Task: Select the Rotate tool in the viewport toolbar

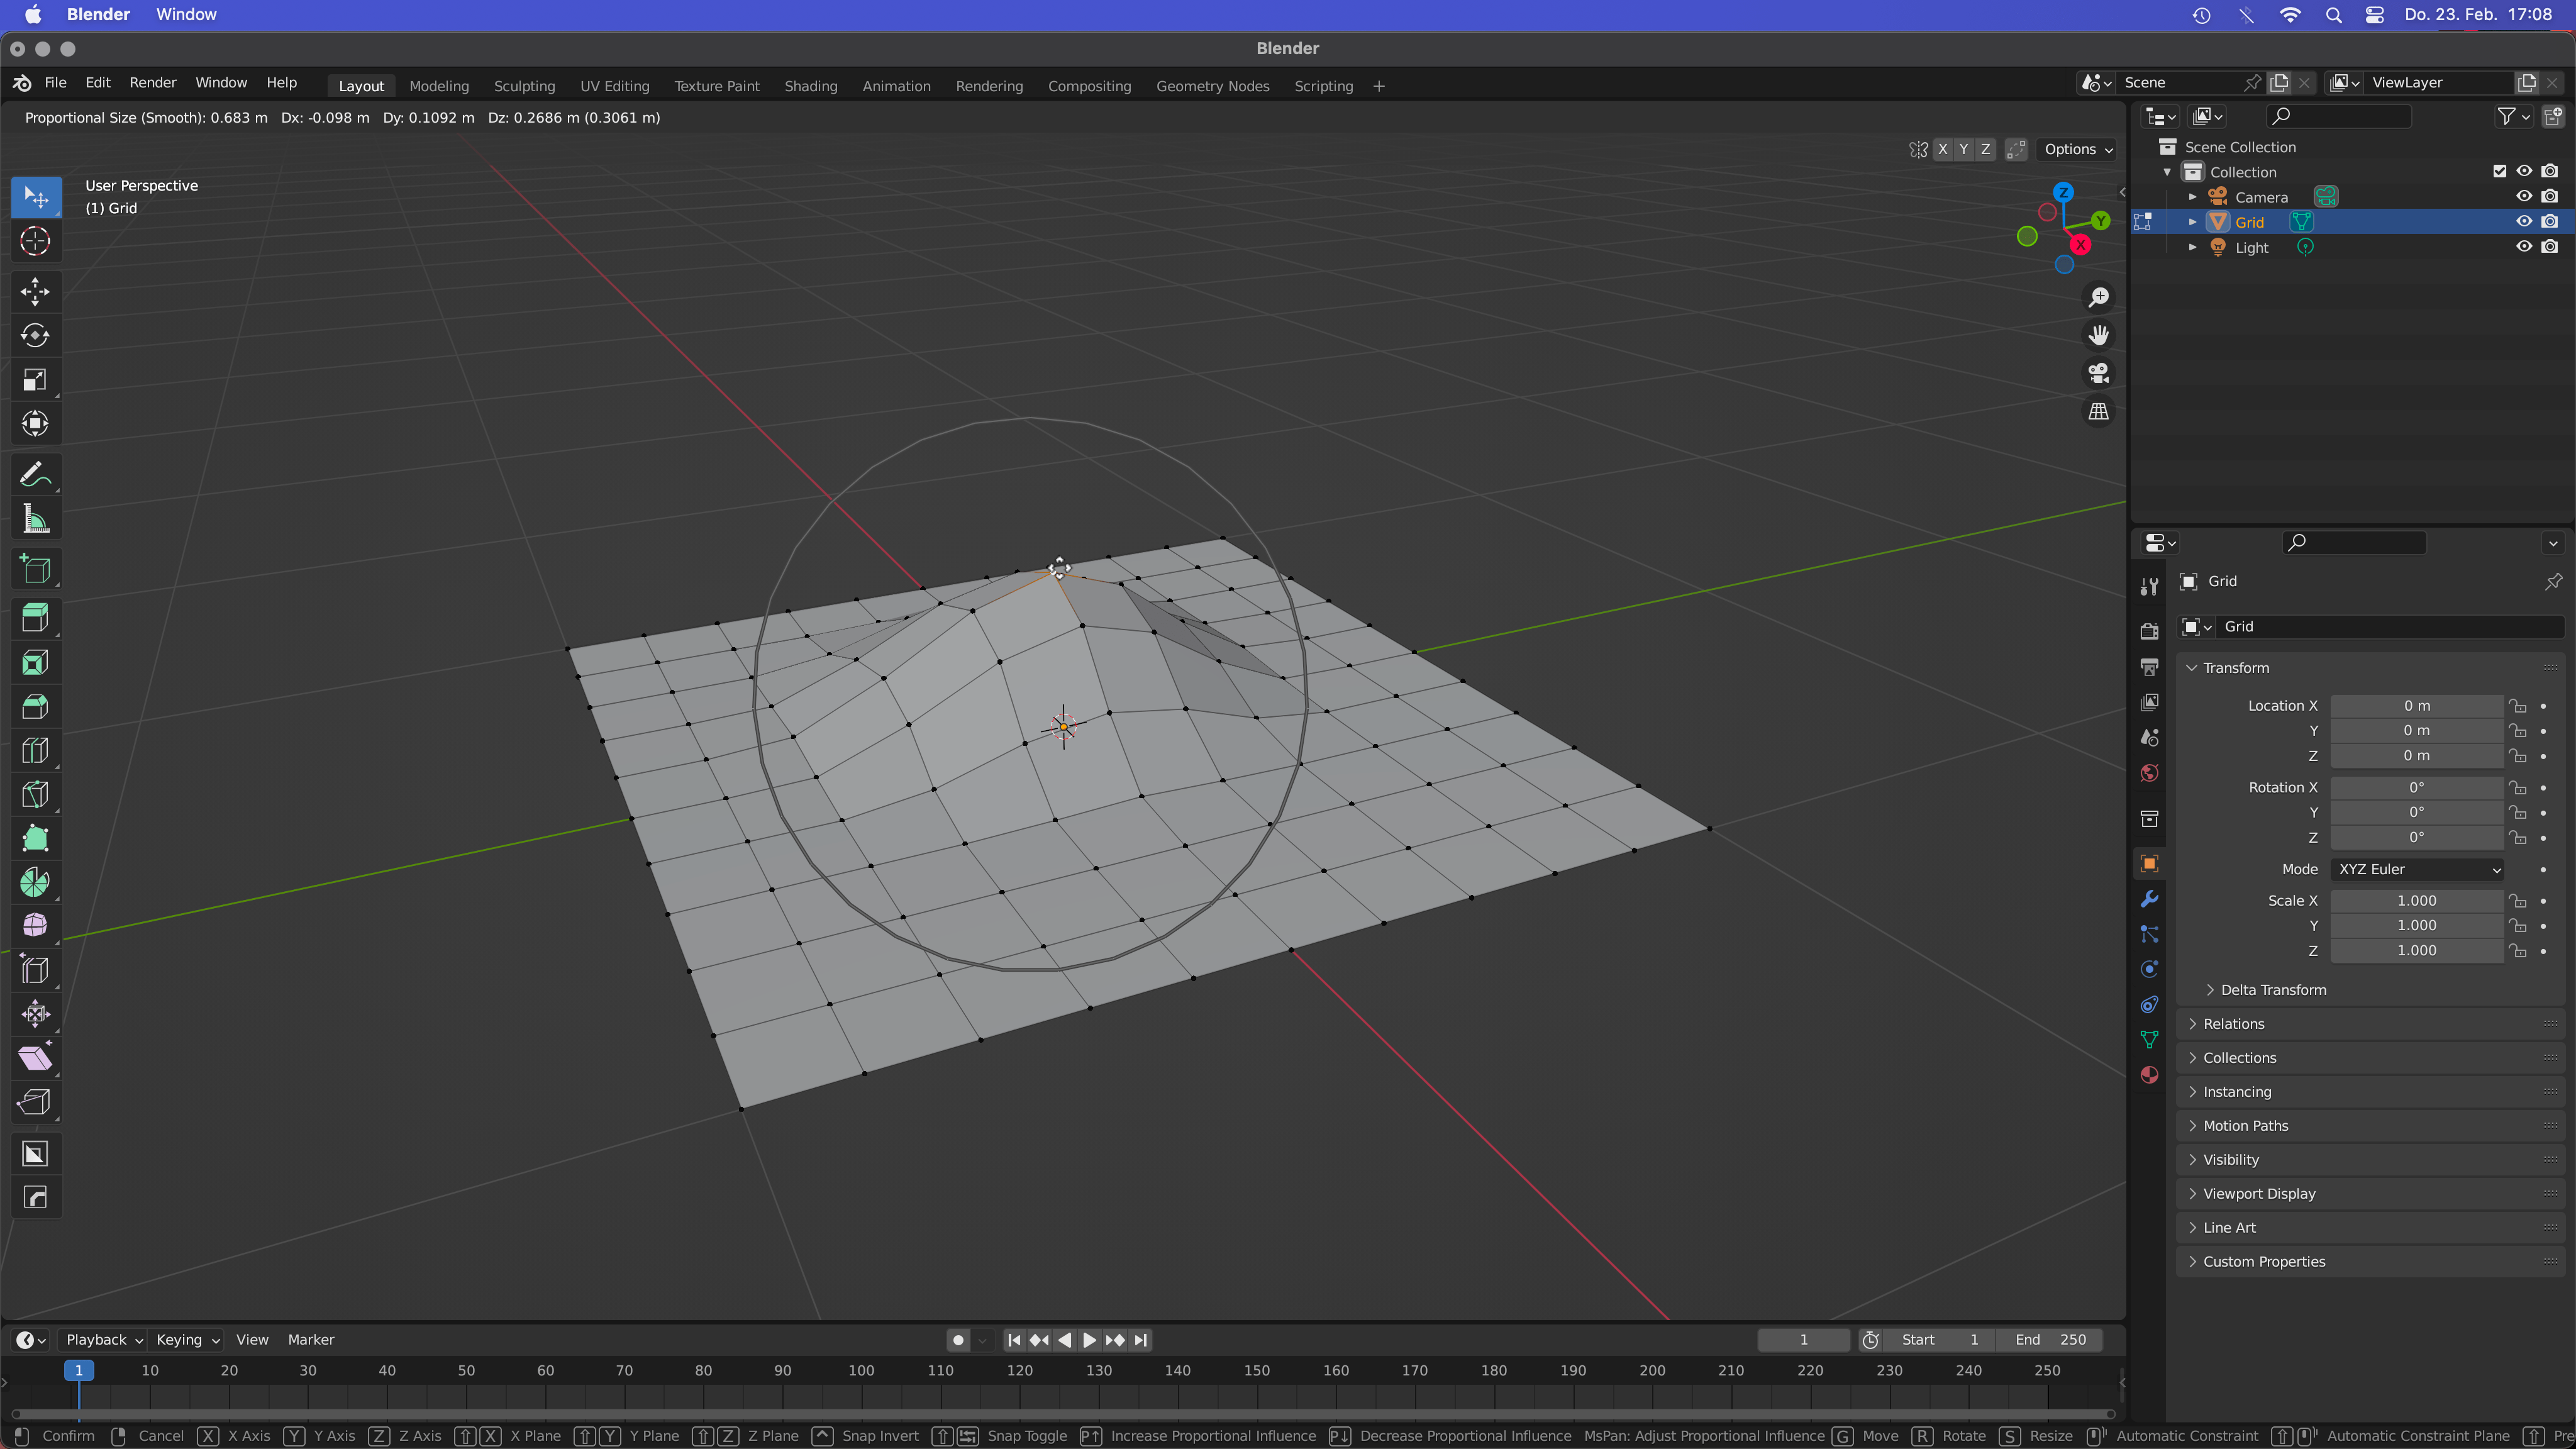Action: (35, 335)
